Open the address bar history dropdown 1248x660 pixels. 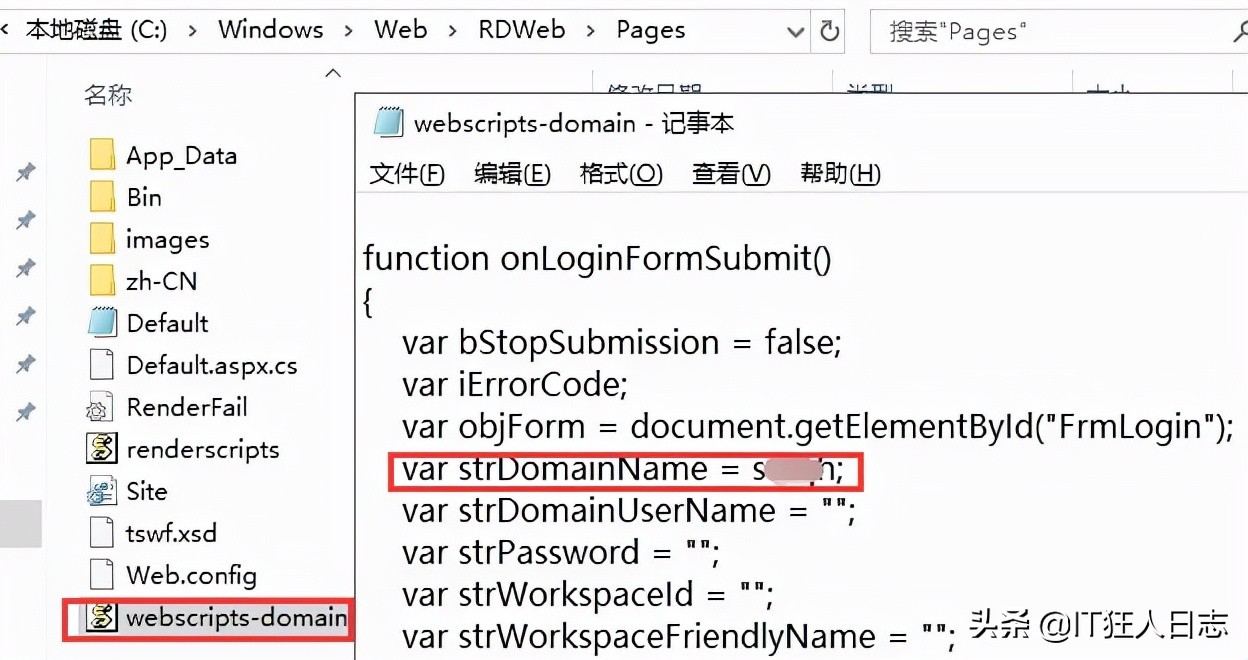[795, 31]
